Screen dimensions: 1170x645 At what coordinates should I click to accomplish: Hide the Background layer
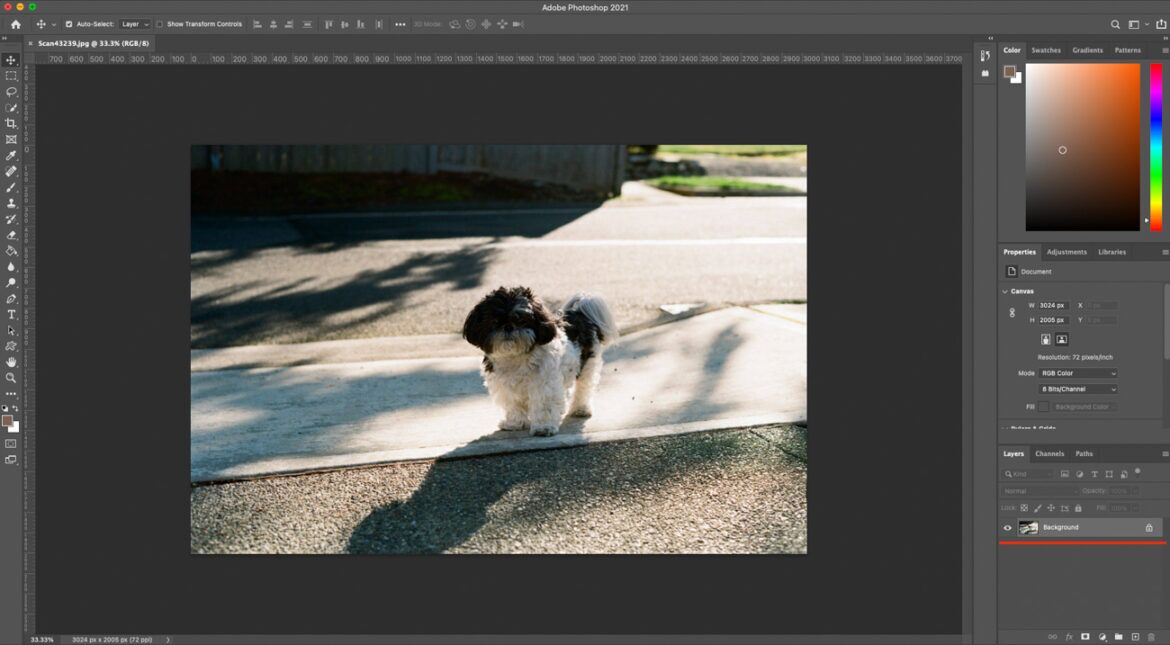point(1007,526)
